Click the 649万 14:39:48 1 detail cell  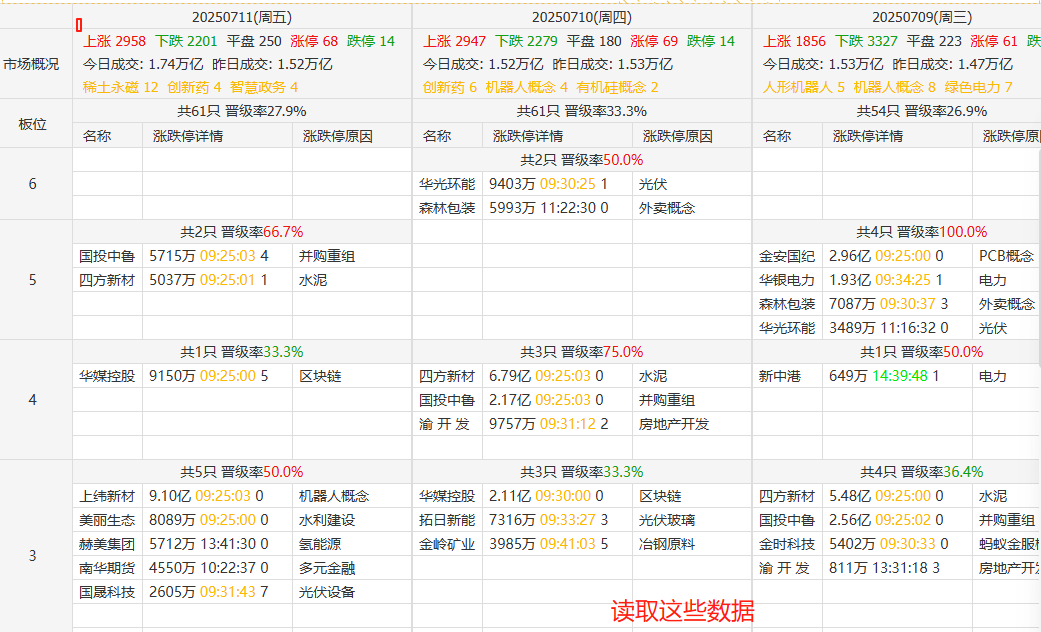pos(884,376)
